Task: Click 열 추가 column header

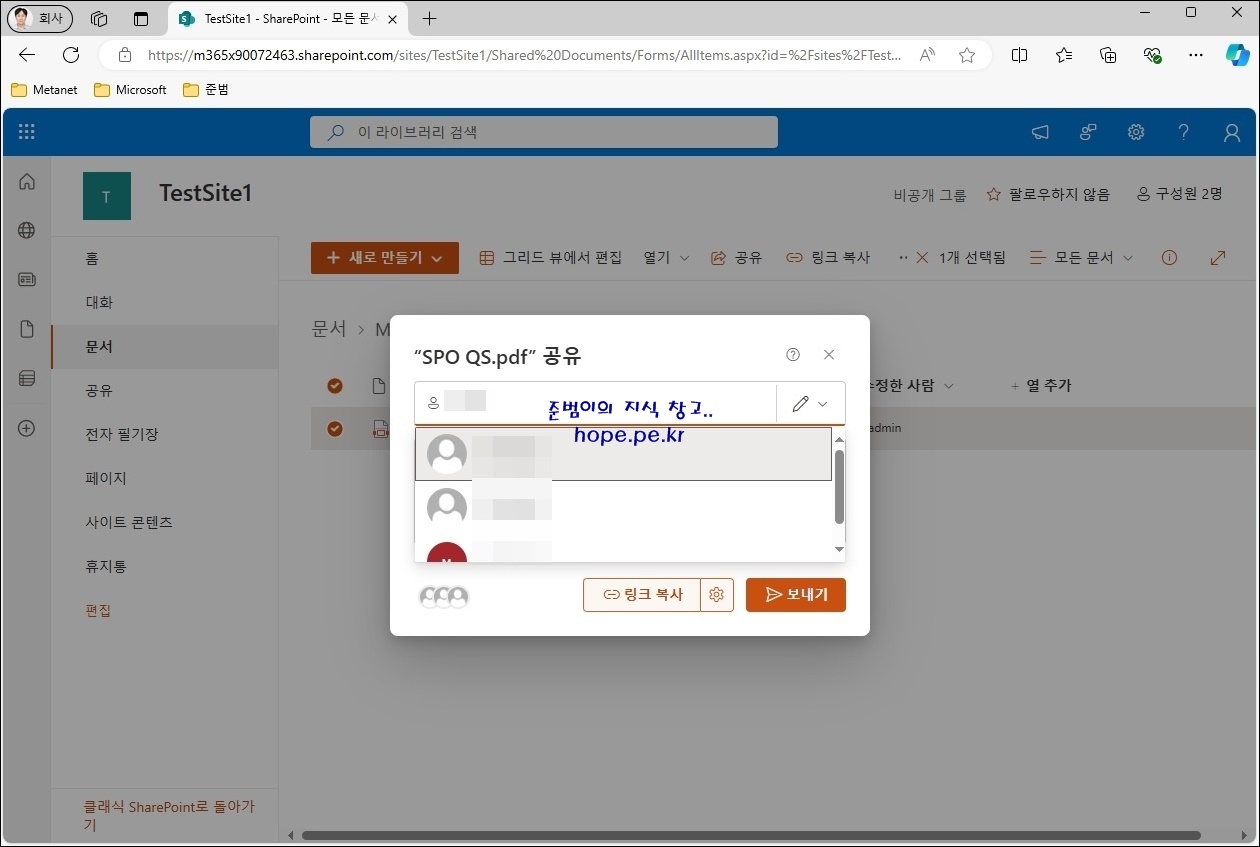Action: coord(1040,385)
